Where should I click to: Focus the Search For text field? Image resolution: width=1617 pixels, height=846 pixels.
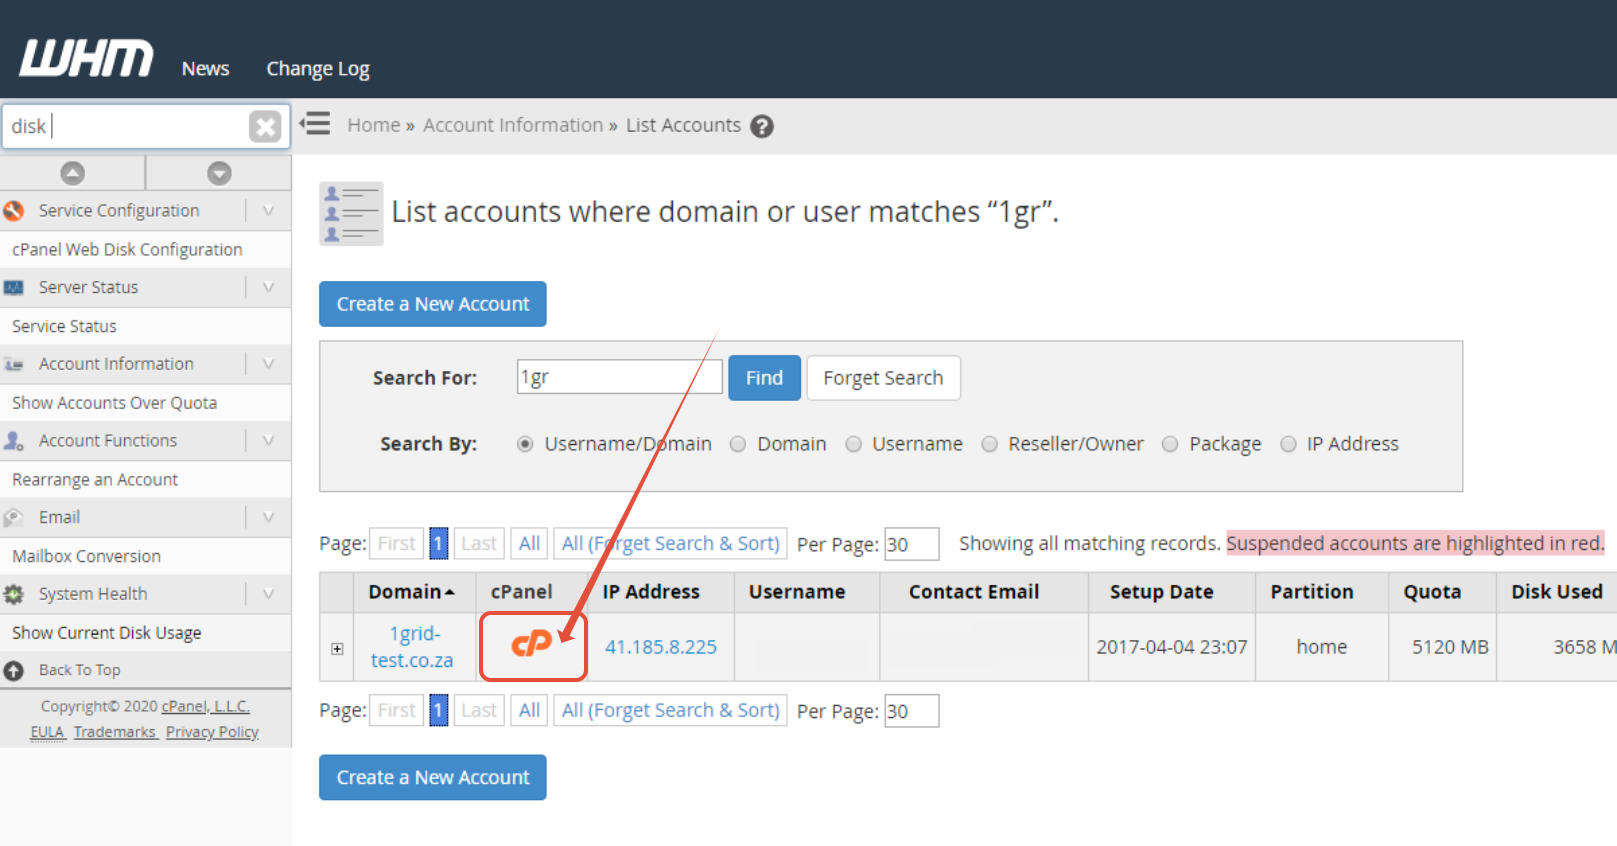pyautogui.click(x=619, y=377)
